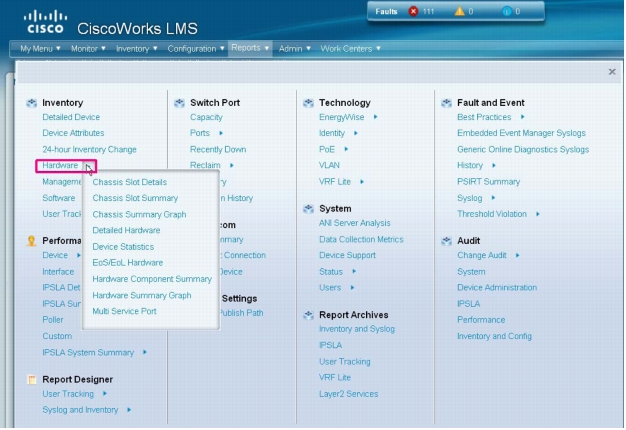Image resolution: width=626 pixels, height=430 pixels.
Task: Expand the Change Audit submenu arrow
Action: point(517,255)
